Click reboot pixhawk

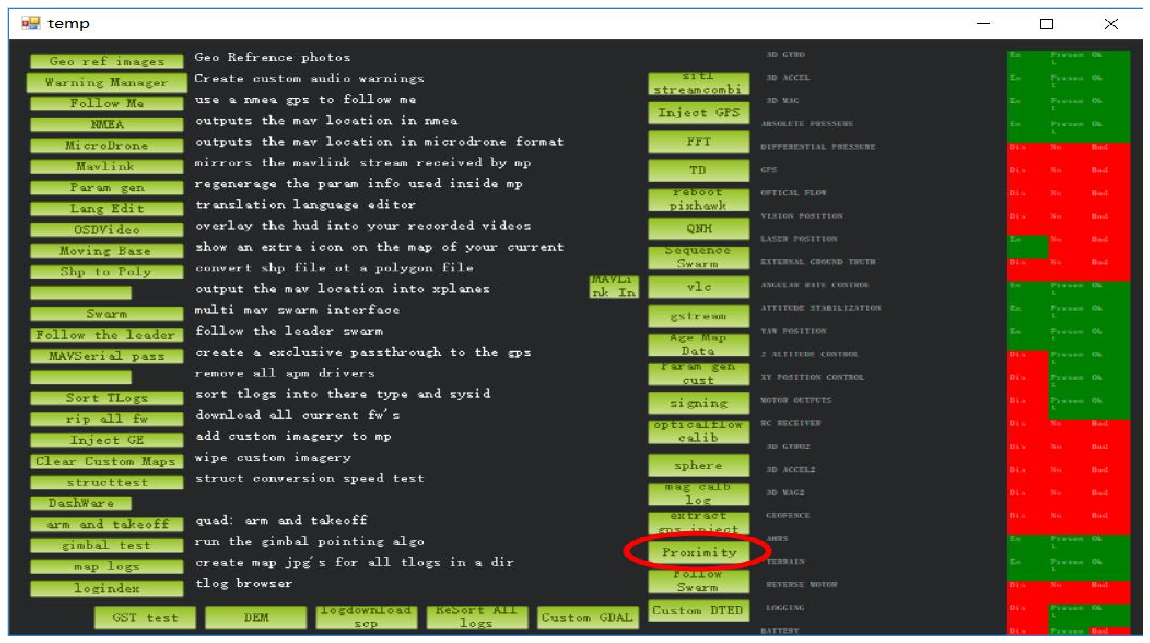click(x=698, y=199)
